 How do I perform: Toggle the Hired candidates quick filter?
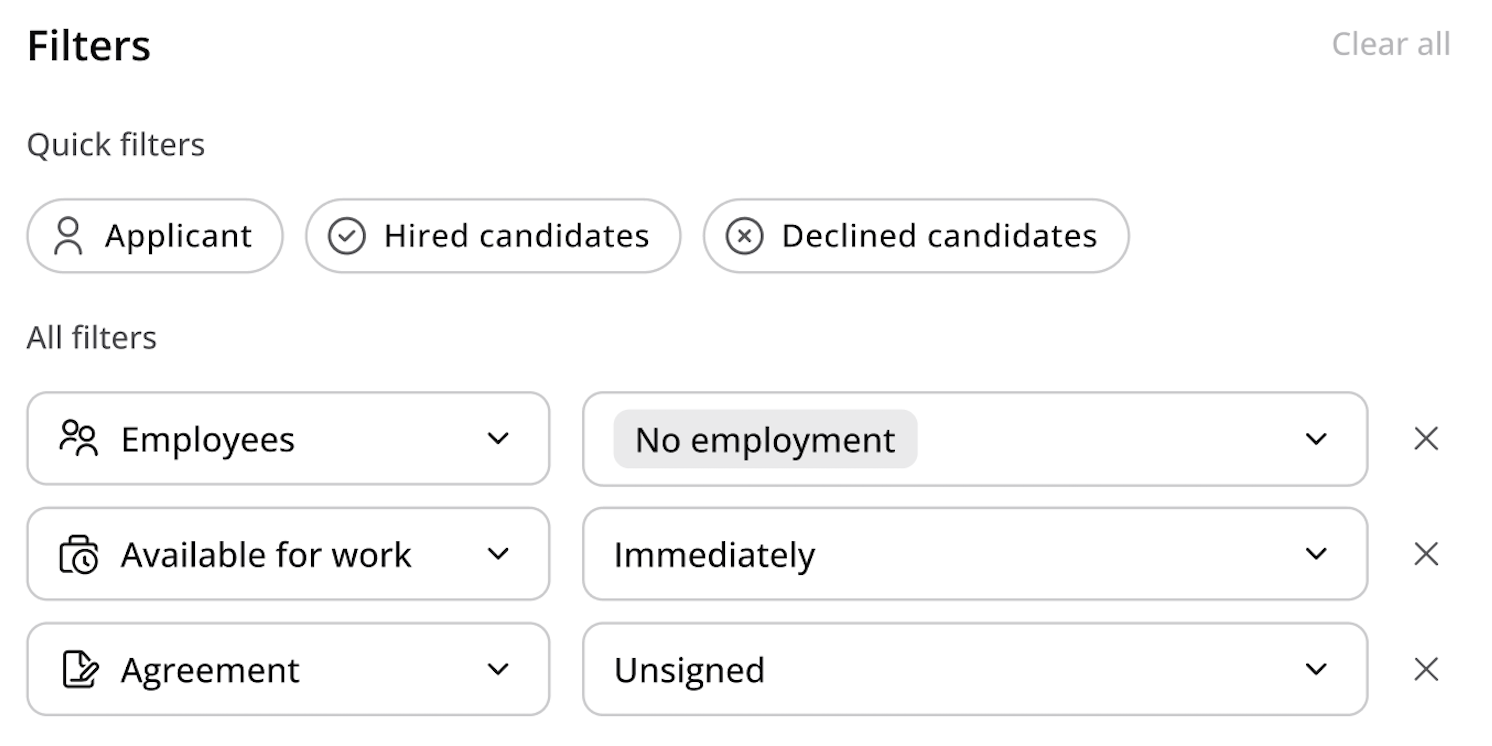pyautogui.click(x=493, y=237)
